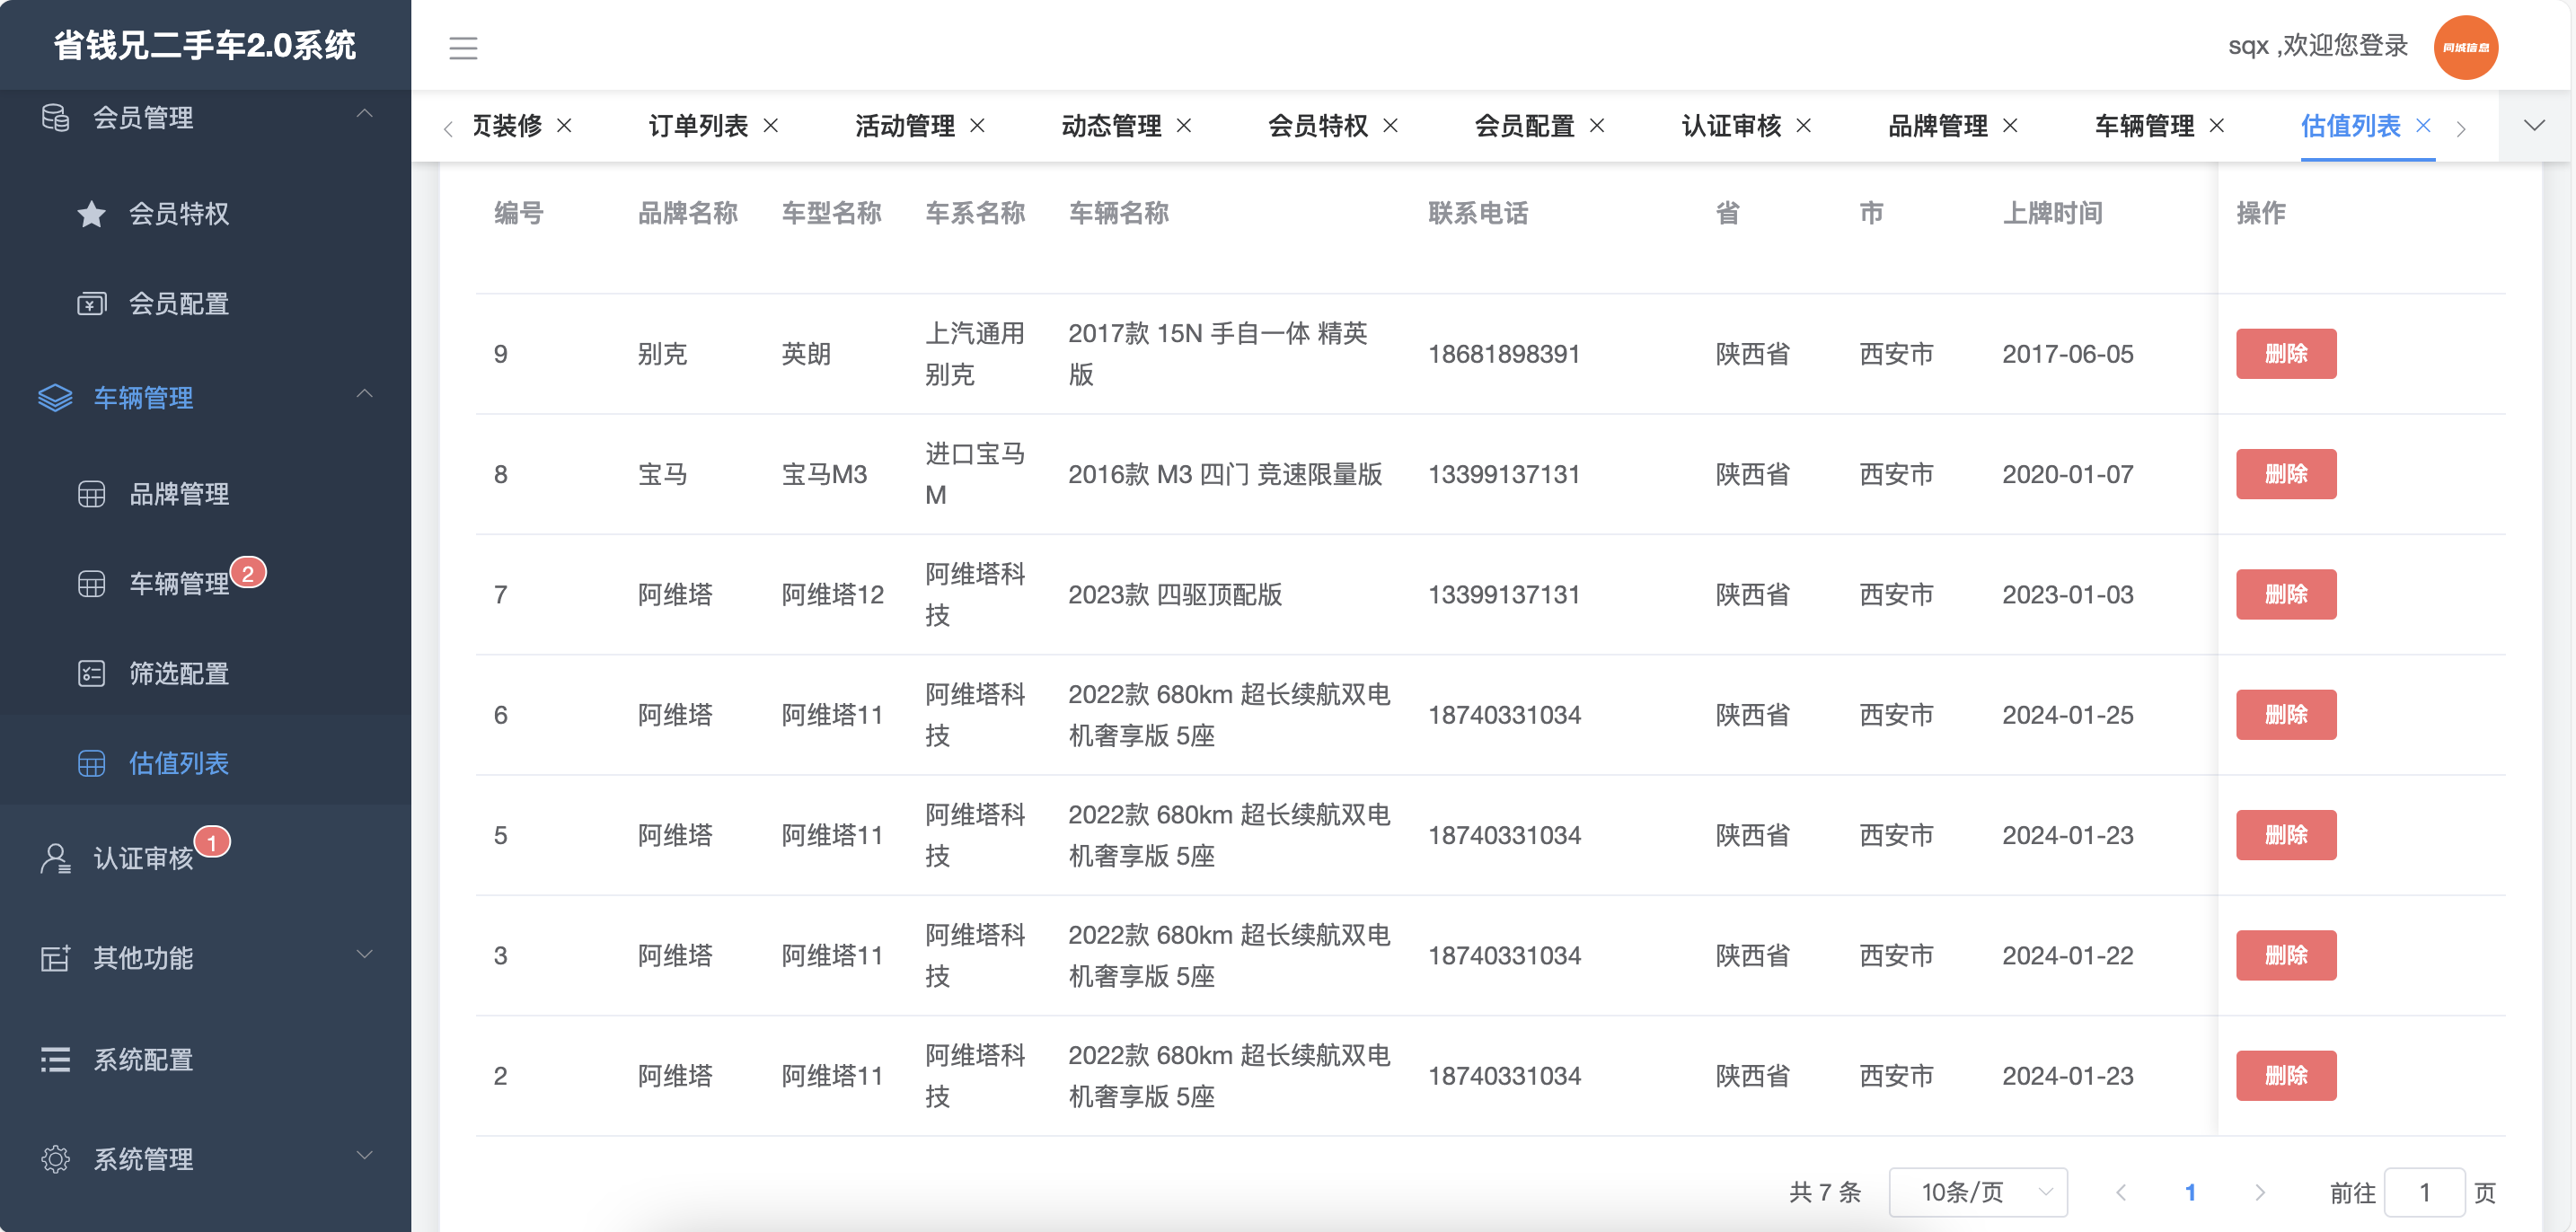Go to next page arrow
The height and width of the screenshot is (1232, 2576).
[x=2260, y=1192]
